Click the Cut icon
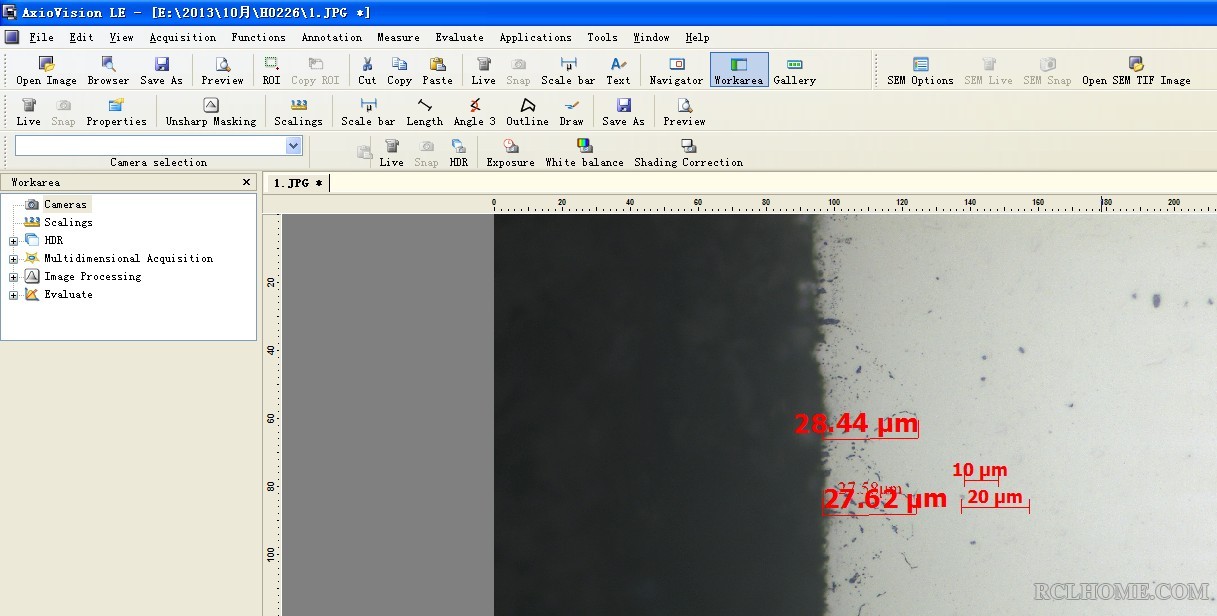This screenshot has height=616, width=1217. (x=367, y=70)
